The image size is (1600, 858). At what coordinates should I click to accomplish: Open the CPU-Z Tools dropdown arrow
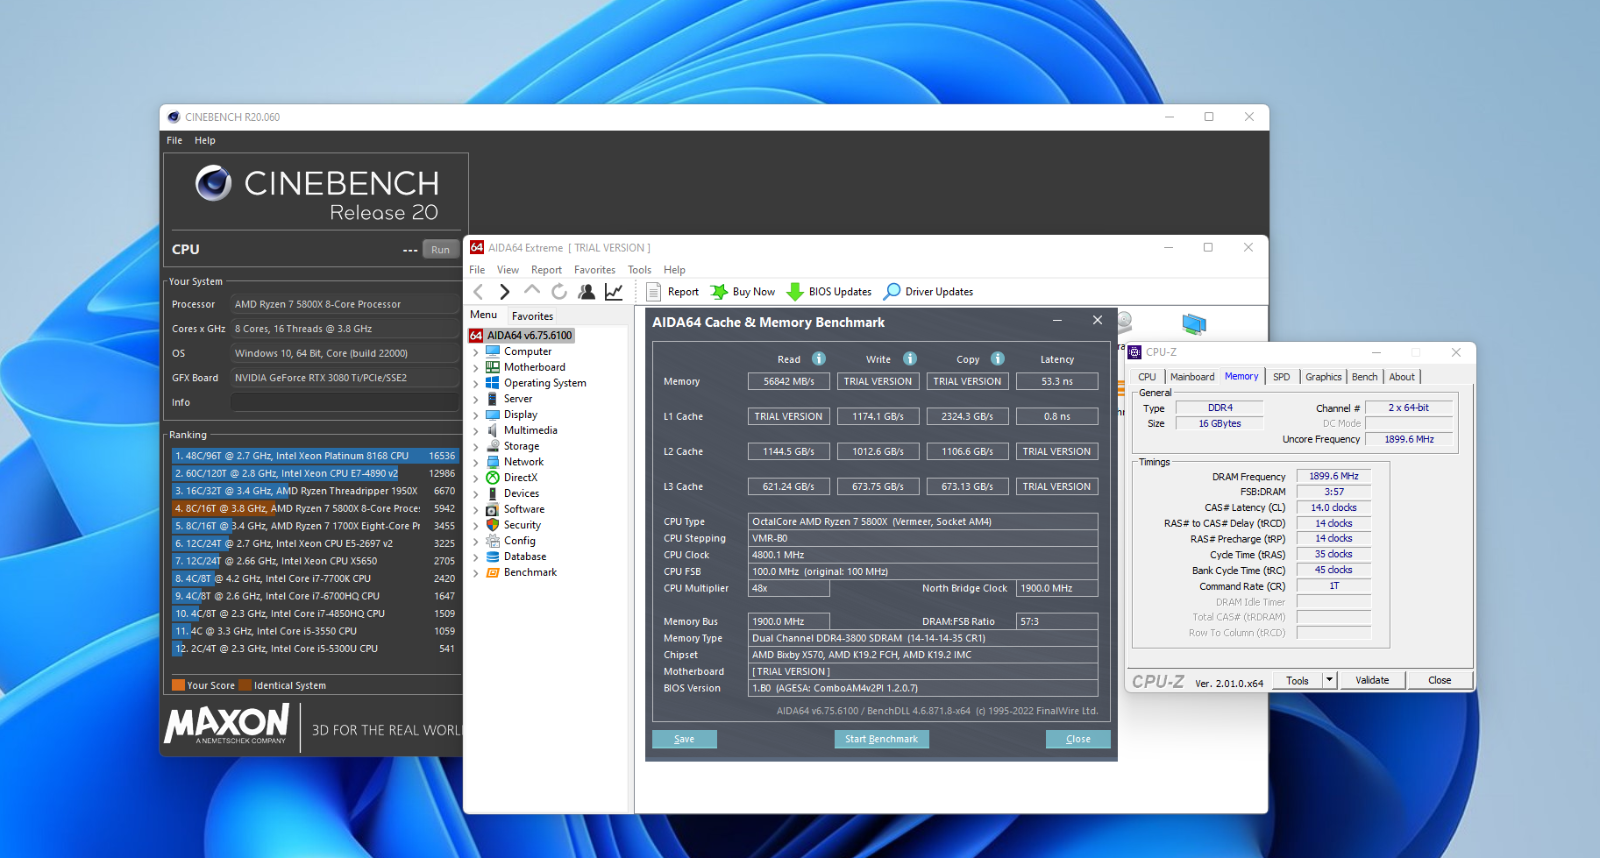(1329, 680)
